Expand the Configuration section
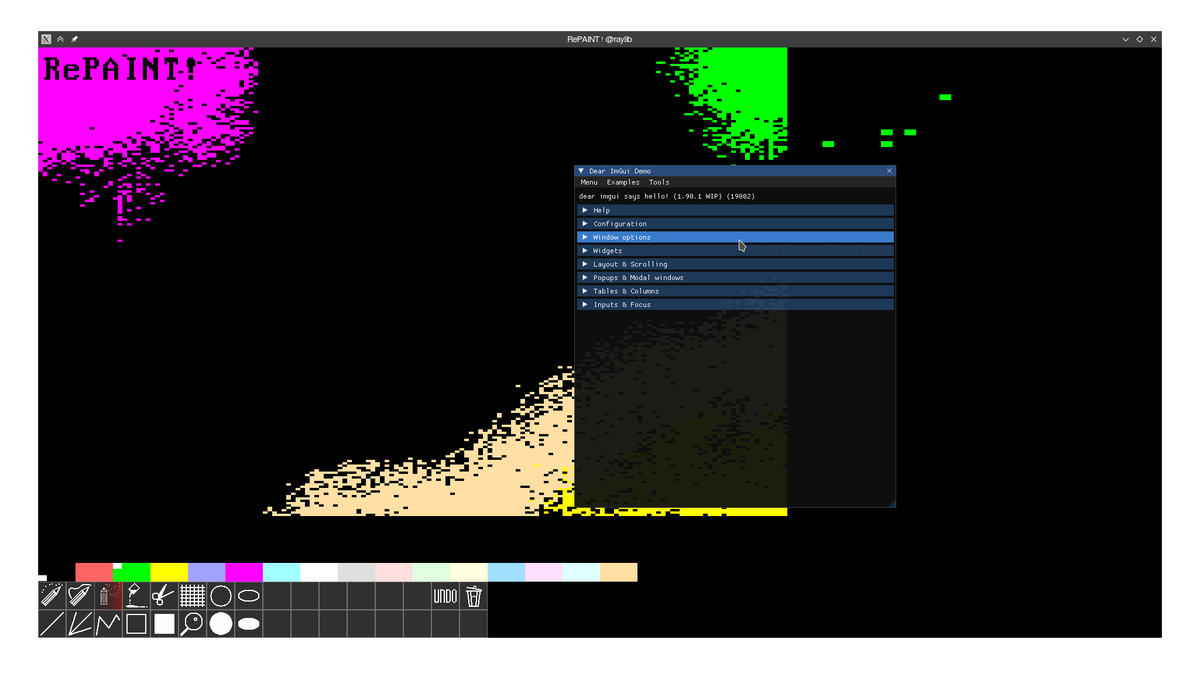The image size is (1200, 683). 735,224
